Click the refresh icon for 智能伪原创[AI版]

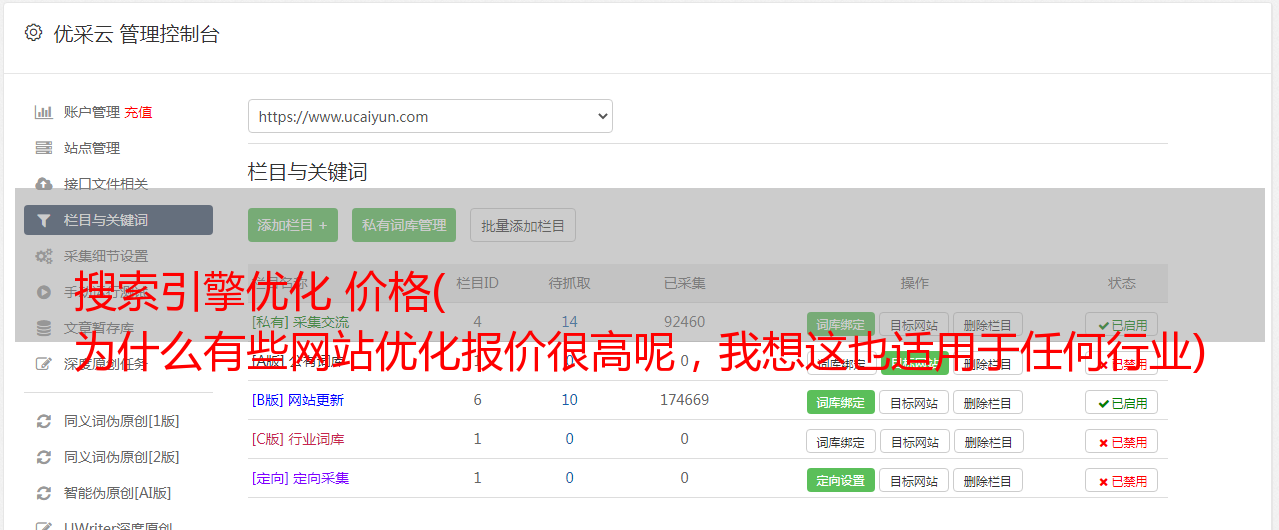point(43,493)
